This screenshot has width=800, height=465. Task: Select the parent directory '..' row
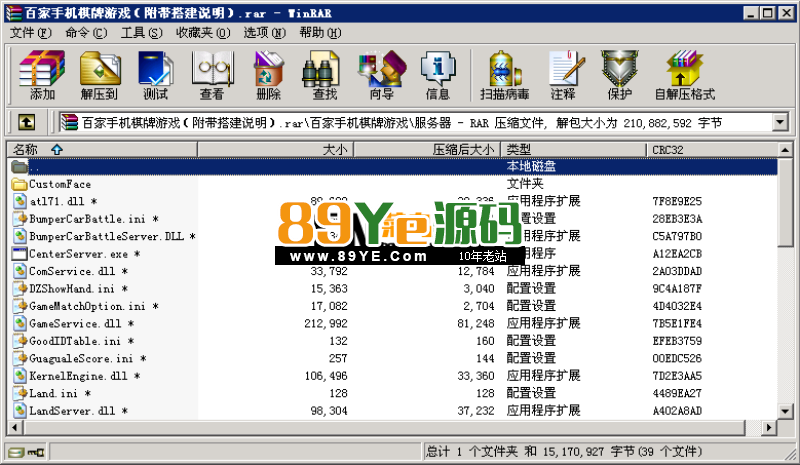point(392,166)
